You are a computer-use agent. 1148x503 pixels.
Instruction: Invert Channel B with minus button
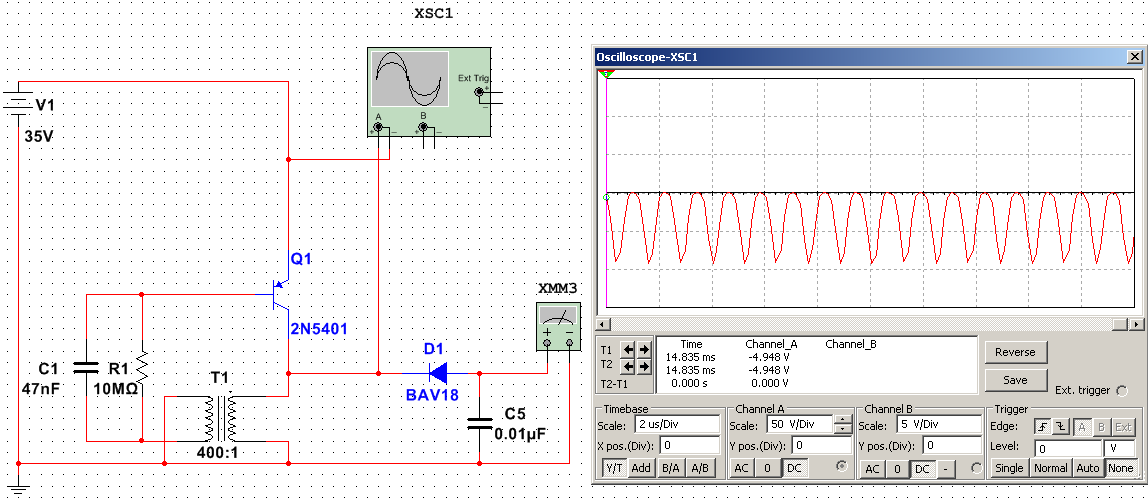[946, 469]
